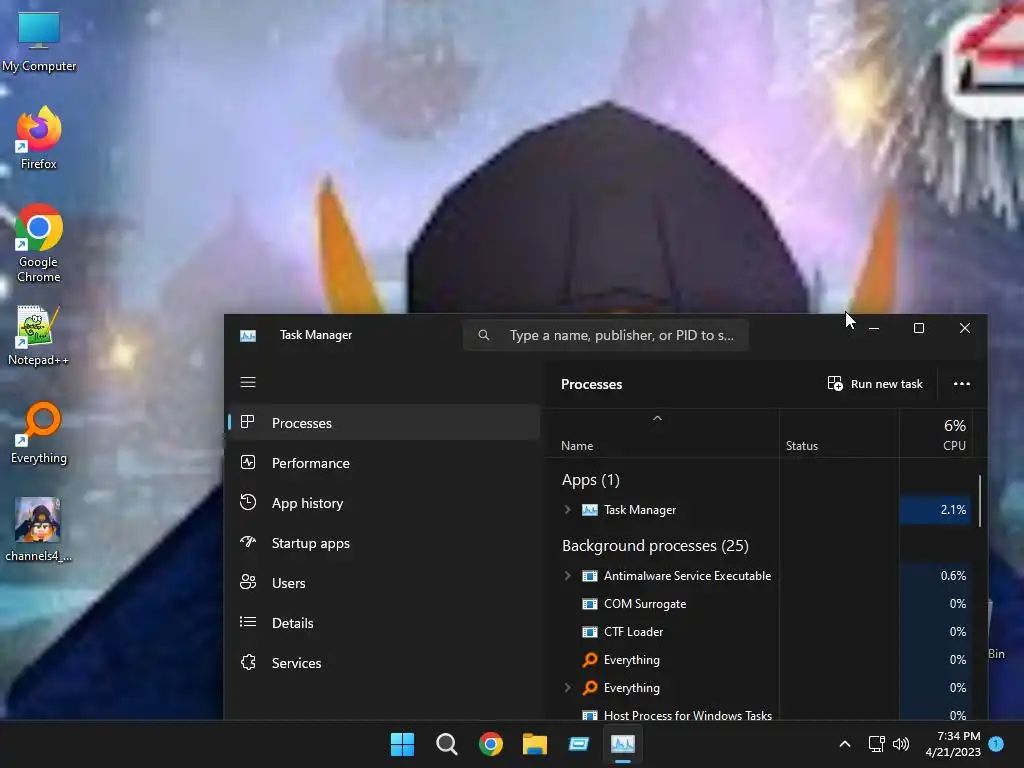Click the Task Manager title bar icon
The width and height of the screenshot is (1024, 768).
point(248,336)
